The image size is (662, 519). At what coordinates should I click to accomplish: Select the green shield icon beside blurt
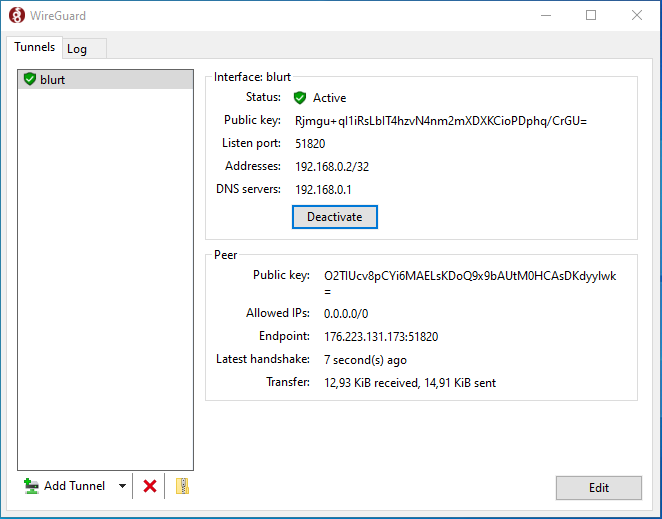pos(30,79)
